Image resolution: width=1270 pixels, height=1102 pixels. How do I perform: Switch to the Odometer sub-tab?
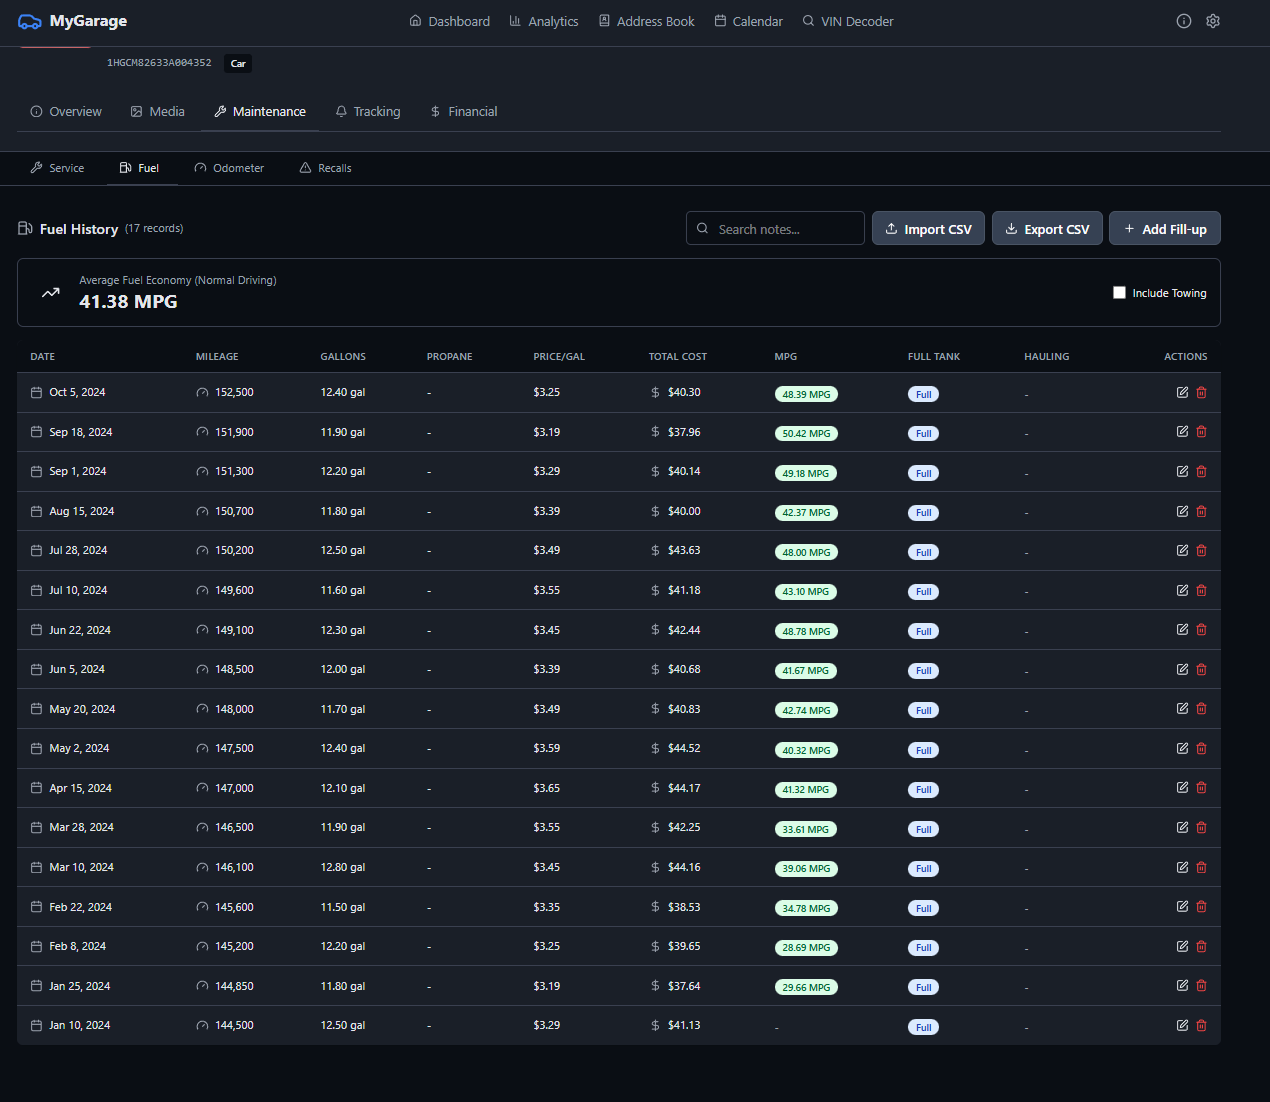pos(229,168)
